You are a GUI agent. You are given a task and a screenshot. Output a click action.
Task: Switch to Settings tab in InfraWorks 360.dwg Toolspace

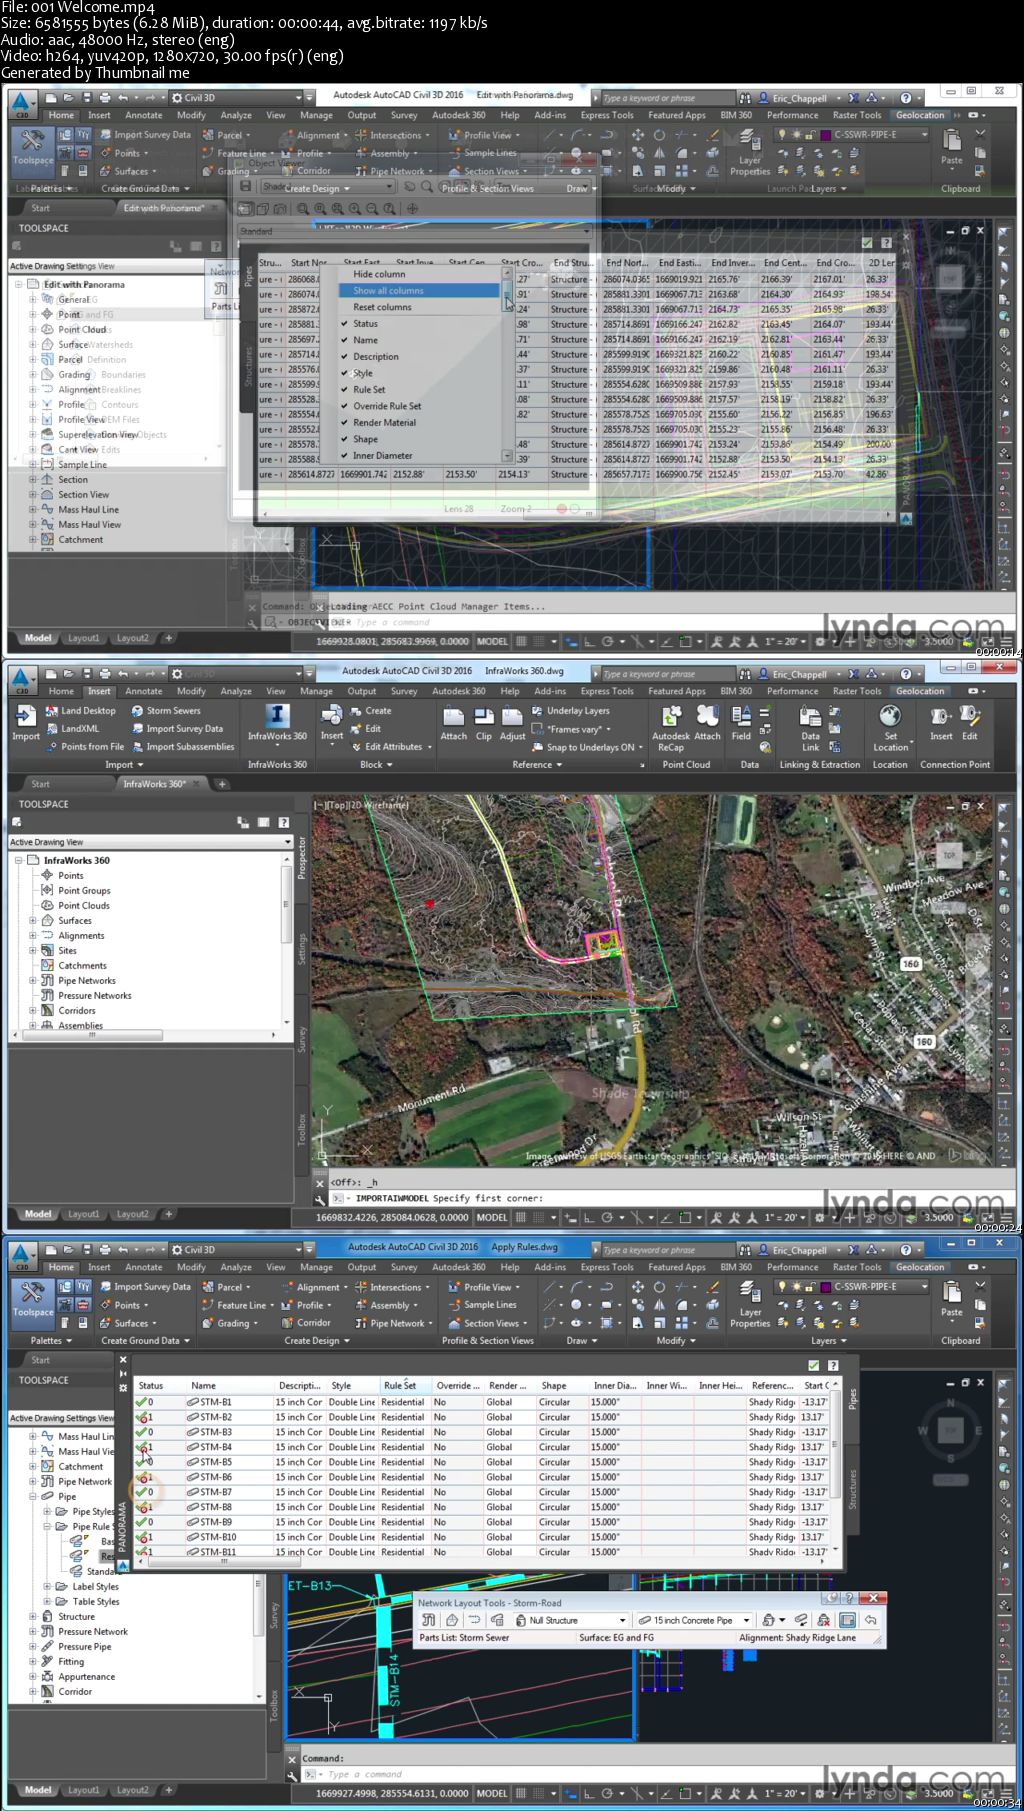pyautogui.click(x=301, y=947)
